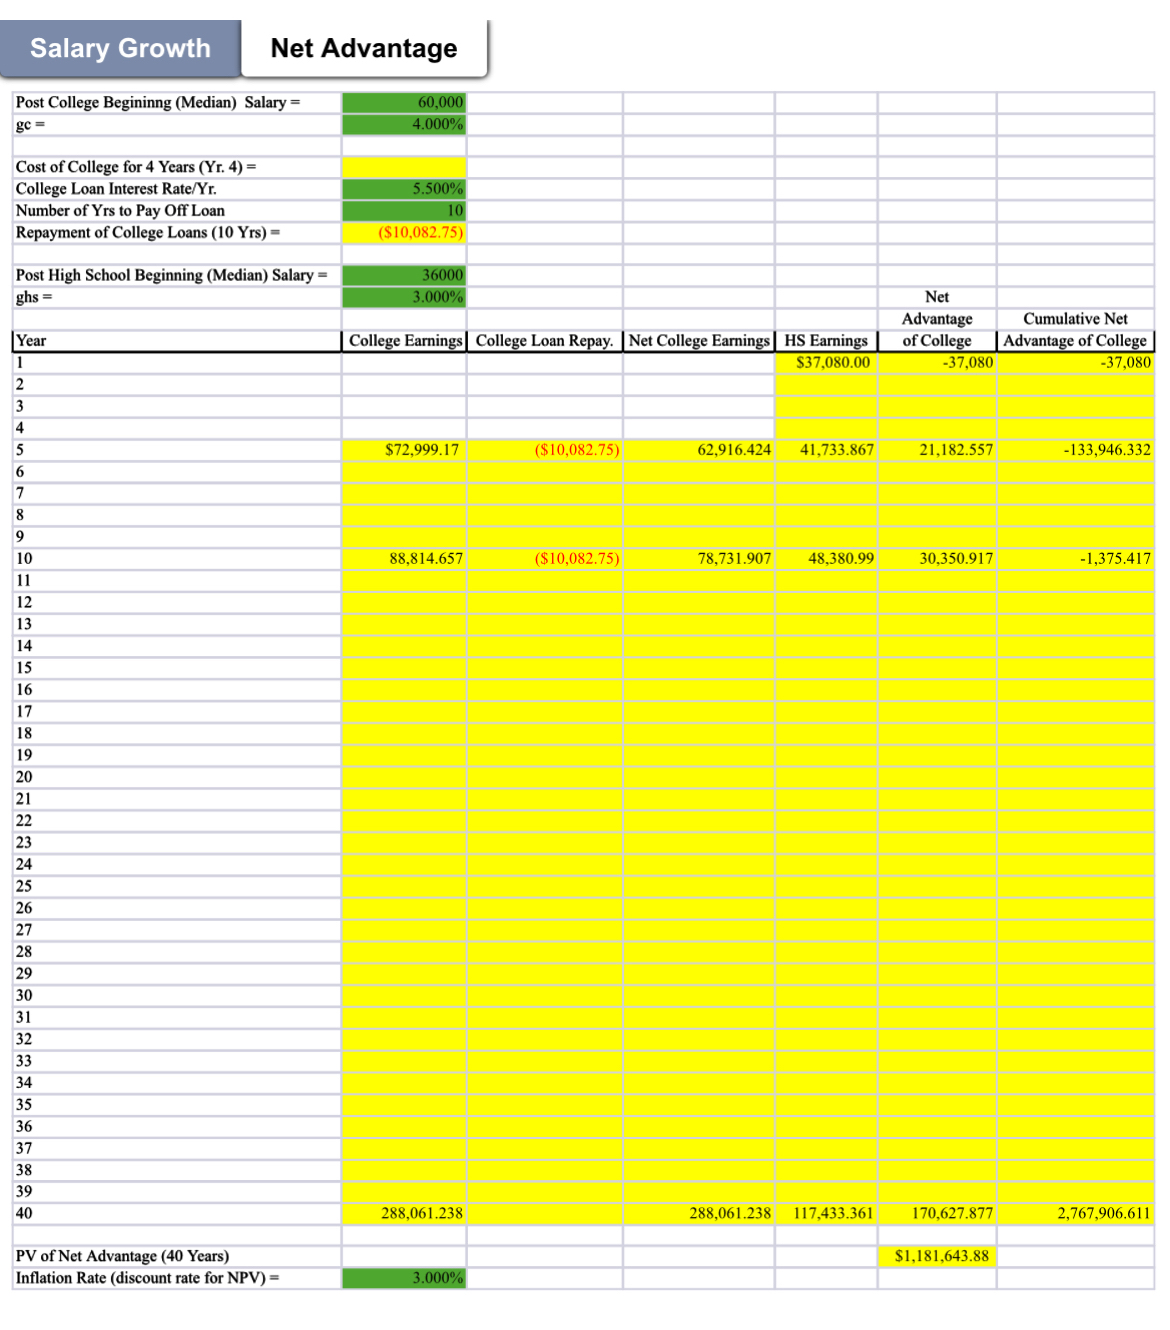Select the College Earnings column header
This screenshot has height=1330, width=1170.
(x=405, y=340)
